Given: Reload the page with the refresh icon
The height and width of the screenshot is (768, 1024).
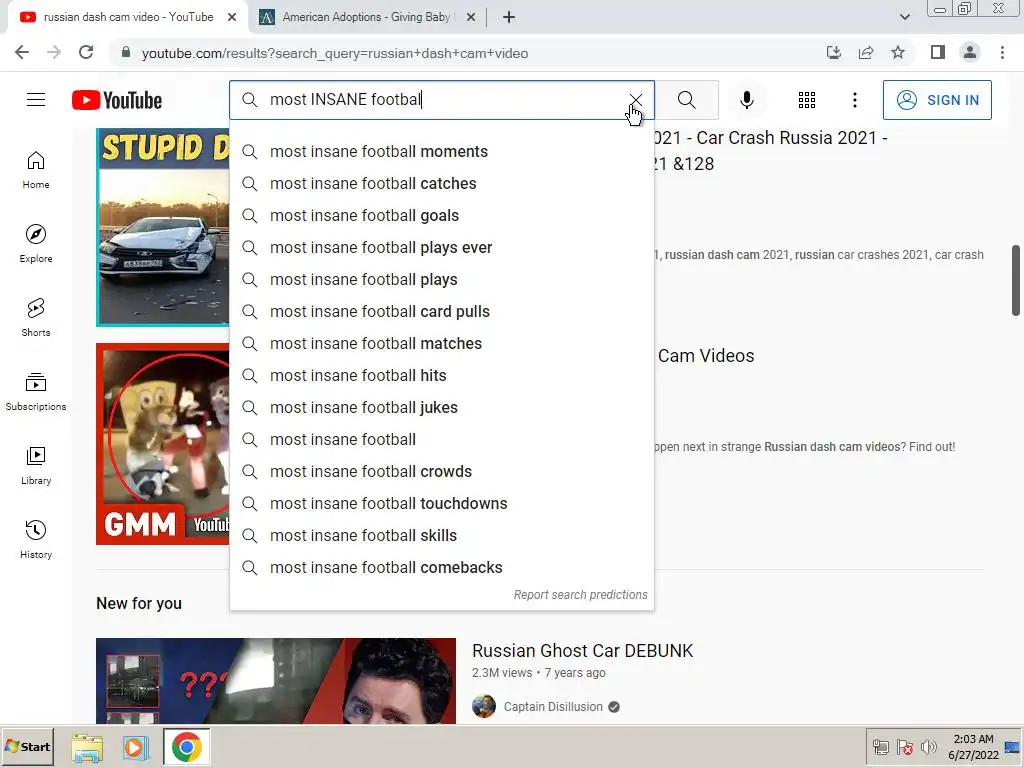Looking at the screenshot, I should (86, 53).
